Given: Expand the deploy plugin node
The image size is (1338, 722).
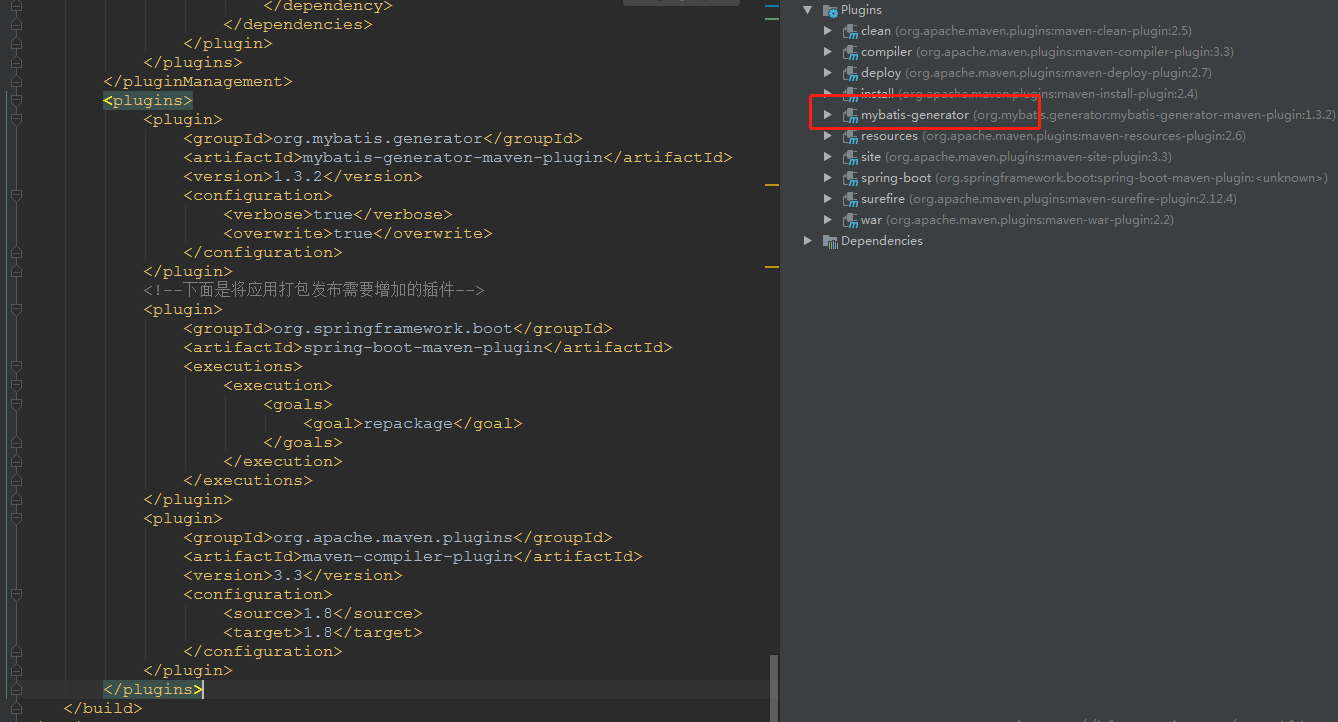Looking at the screenshot, I should point(827,73).
